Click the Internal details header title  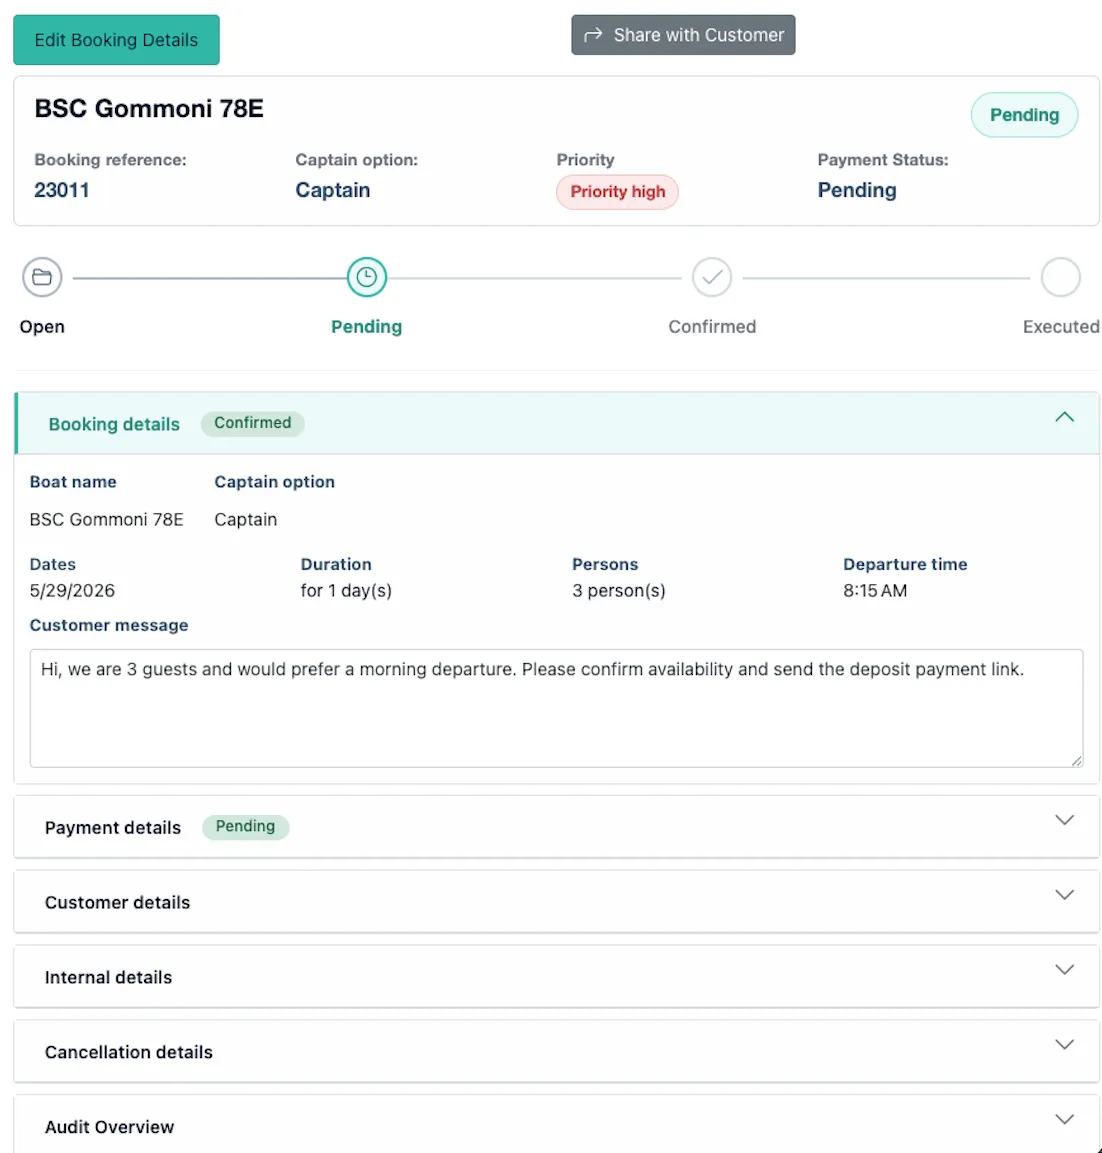click(109, 977)
